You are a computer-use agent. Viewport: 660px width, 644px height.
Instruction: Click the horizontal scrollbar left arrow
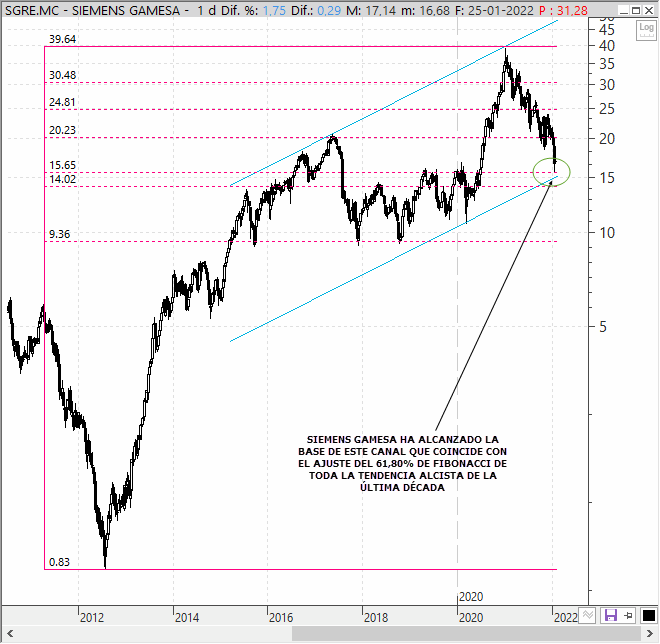[x=10, y=633]
